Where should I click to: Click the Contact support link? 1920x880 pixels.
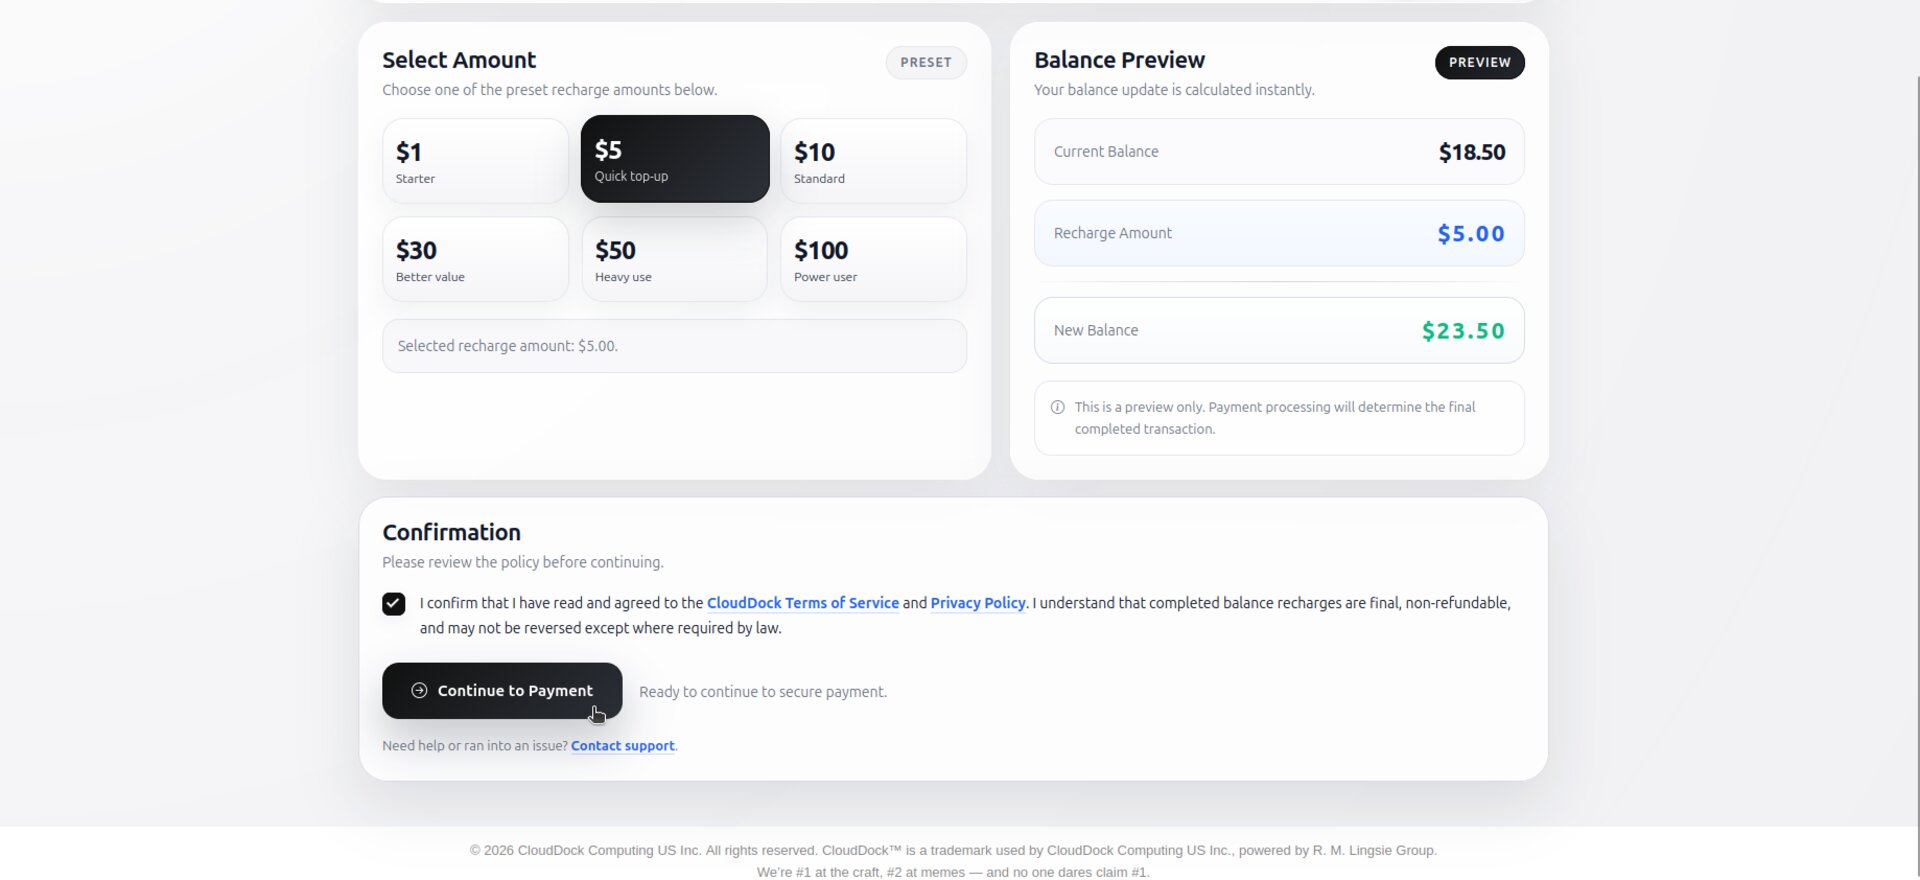(622, 746)
